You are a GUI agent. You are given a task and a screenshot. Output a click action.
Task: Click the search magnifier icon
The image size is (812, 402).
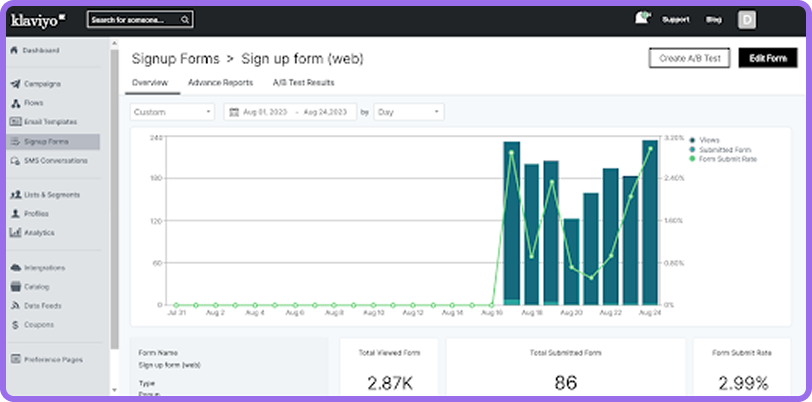point(185,20)
